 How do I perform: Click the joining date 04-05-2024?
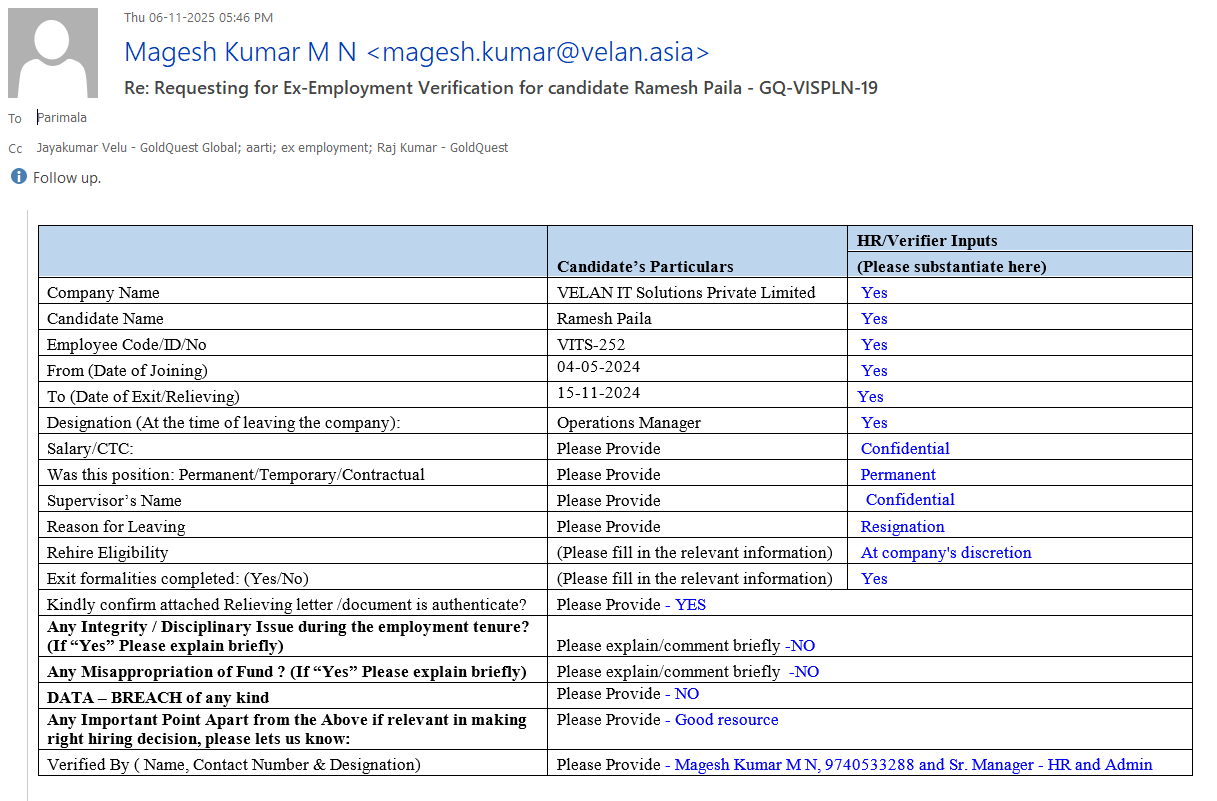pyautogui.click(x=598, y=368)
